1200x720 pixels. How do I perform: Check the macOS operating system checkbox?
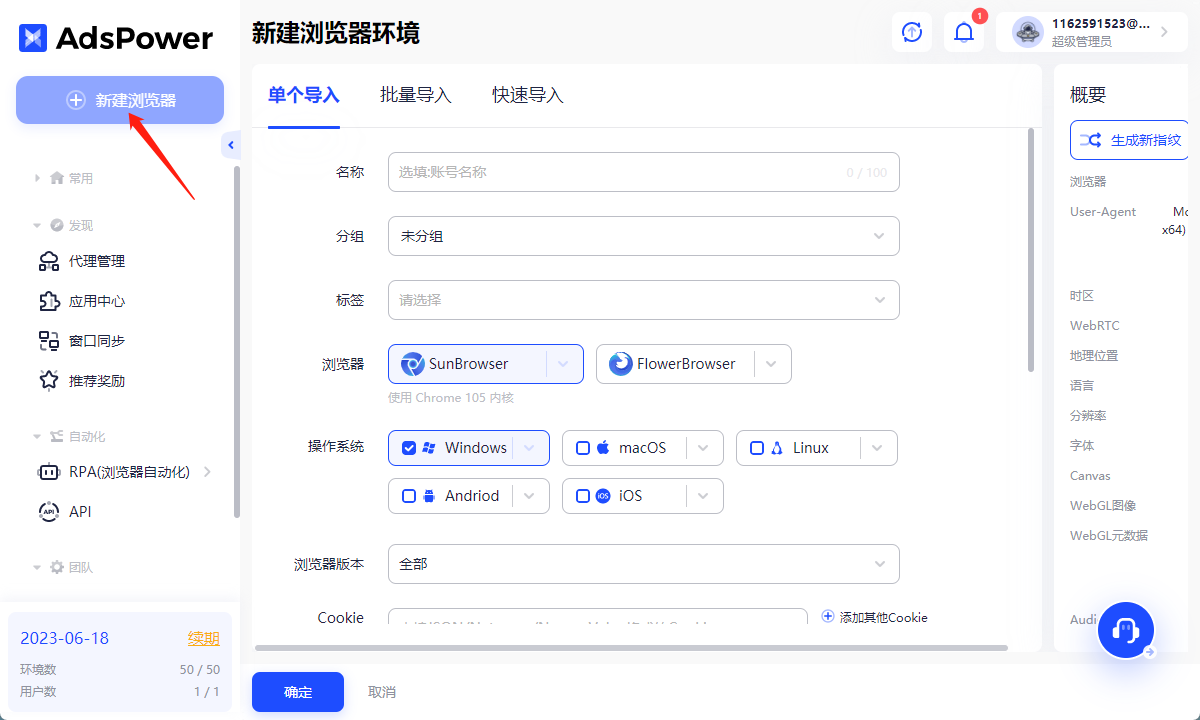click(x=583, y=448)
